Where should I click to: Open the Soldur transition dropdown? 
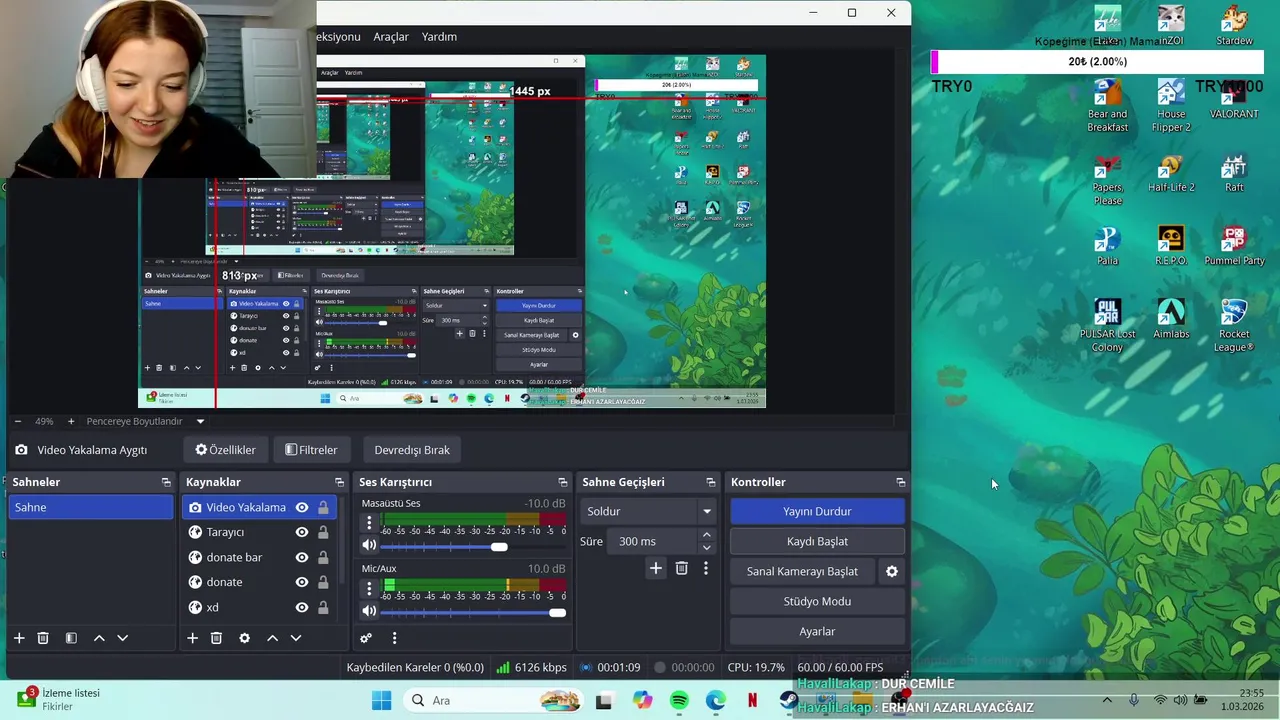pos(648,511)
